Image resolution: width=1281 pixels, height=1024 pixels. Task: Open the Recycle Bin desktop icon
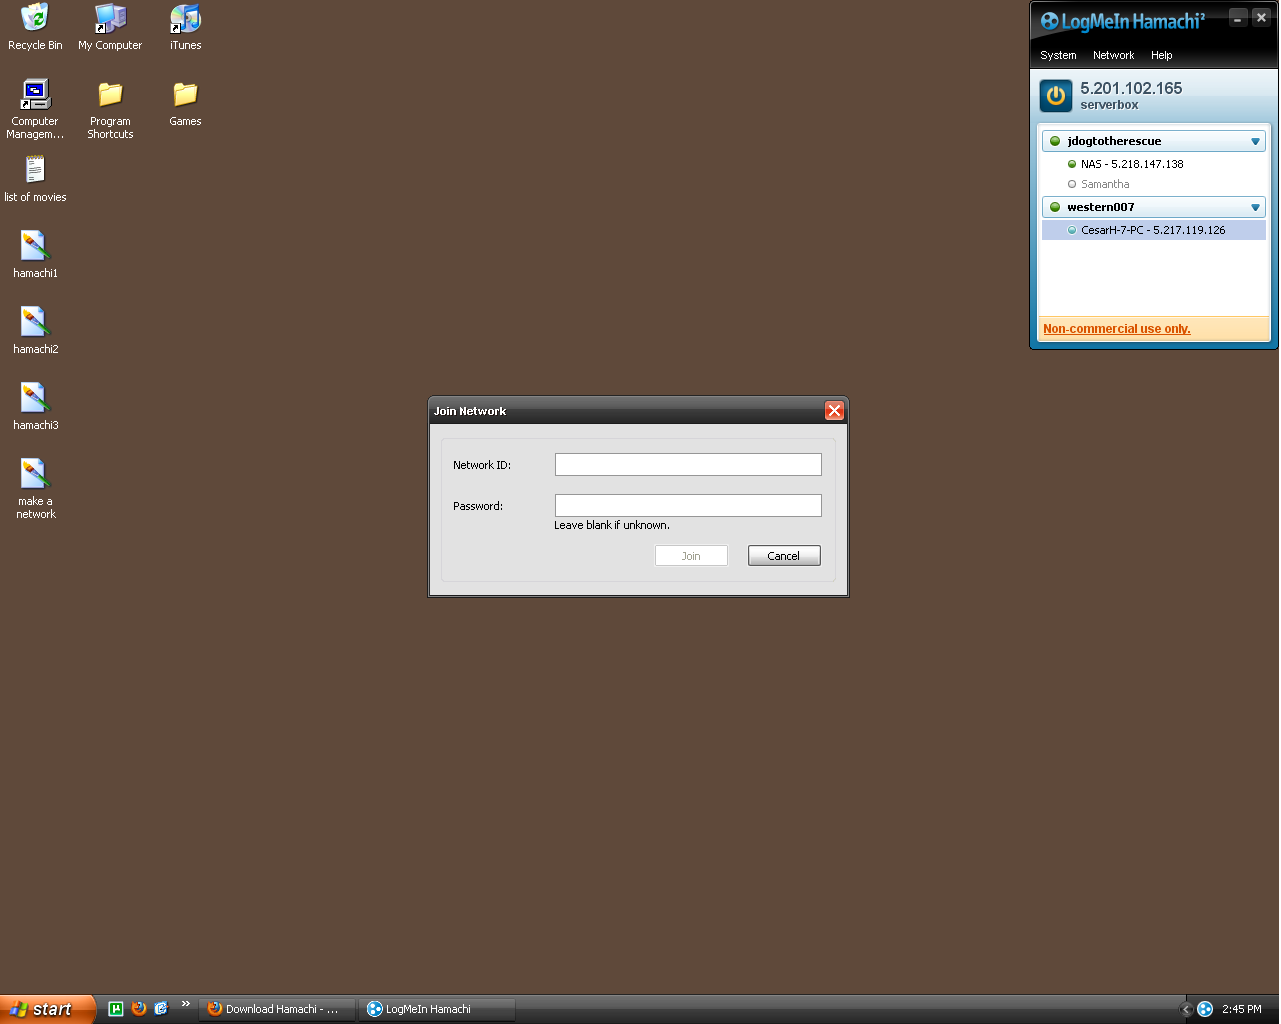[x=35, y=19]
